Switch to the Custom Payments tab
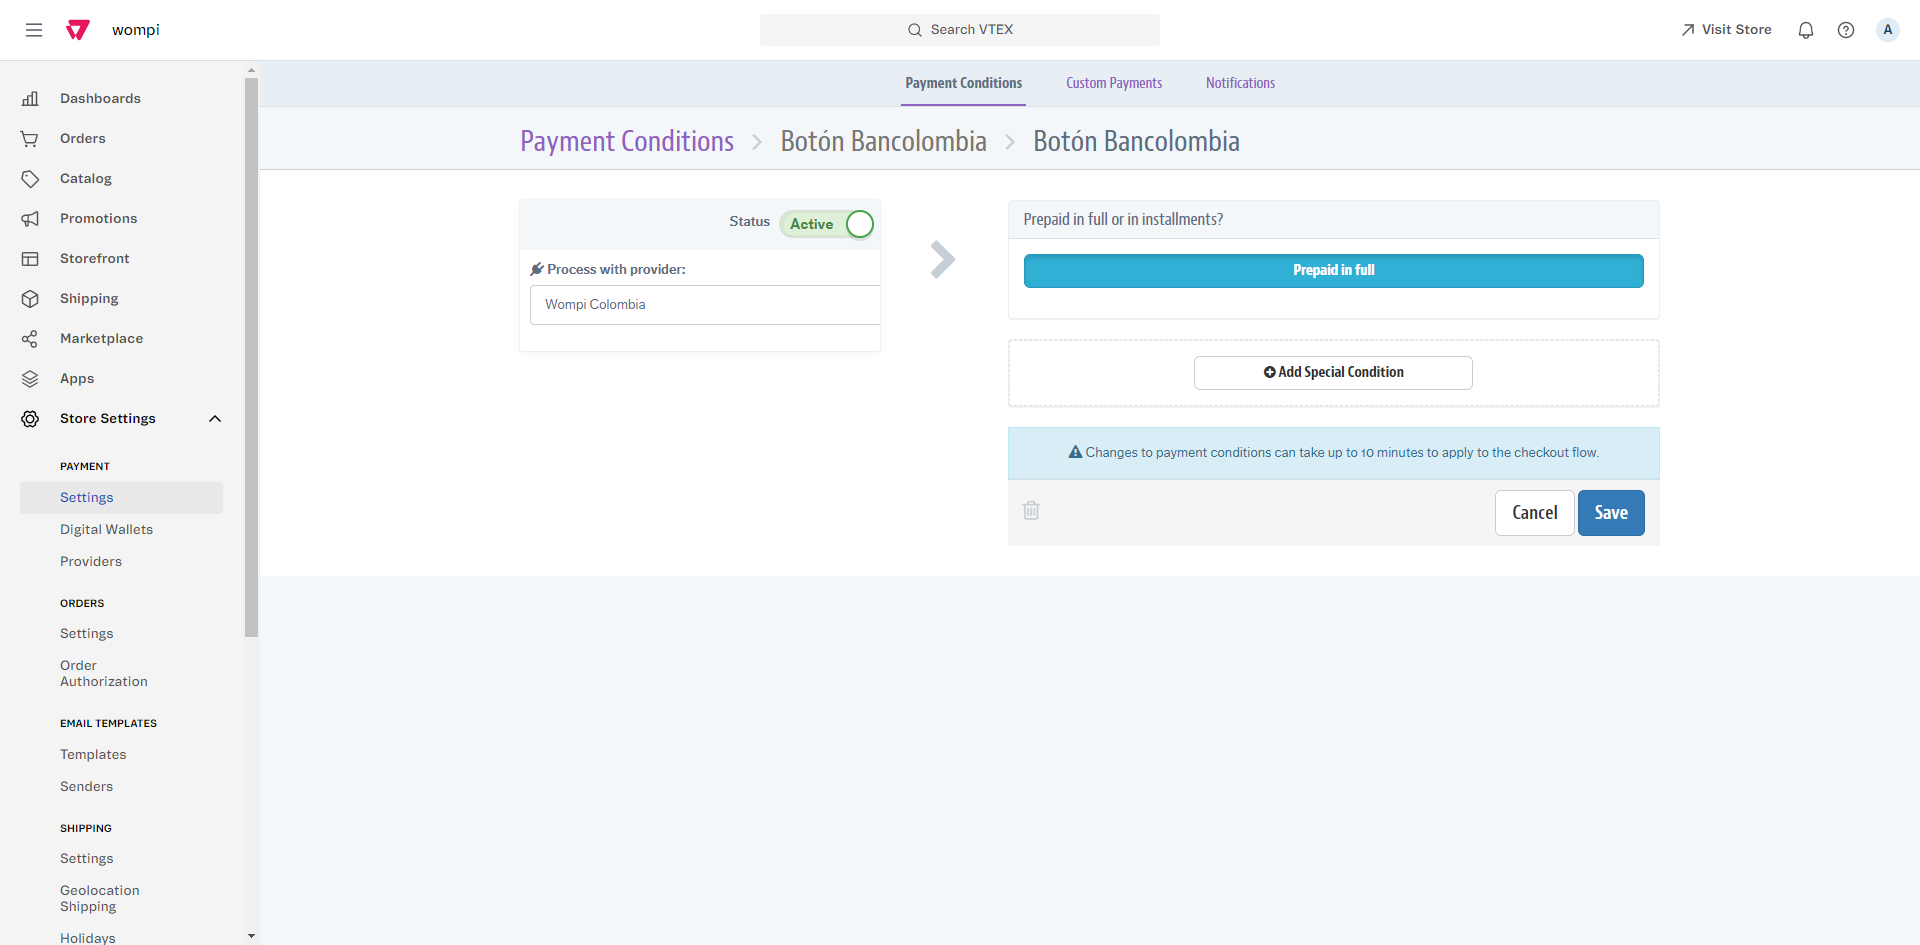 (x=1113, y=83)
